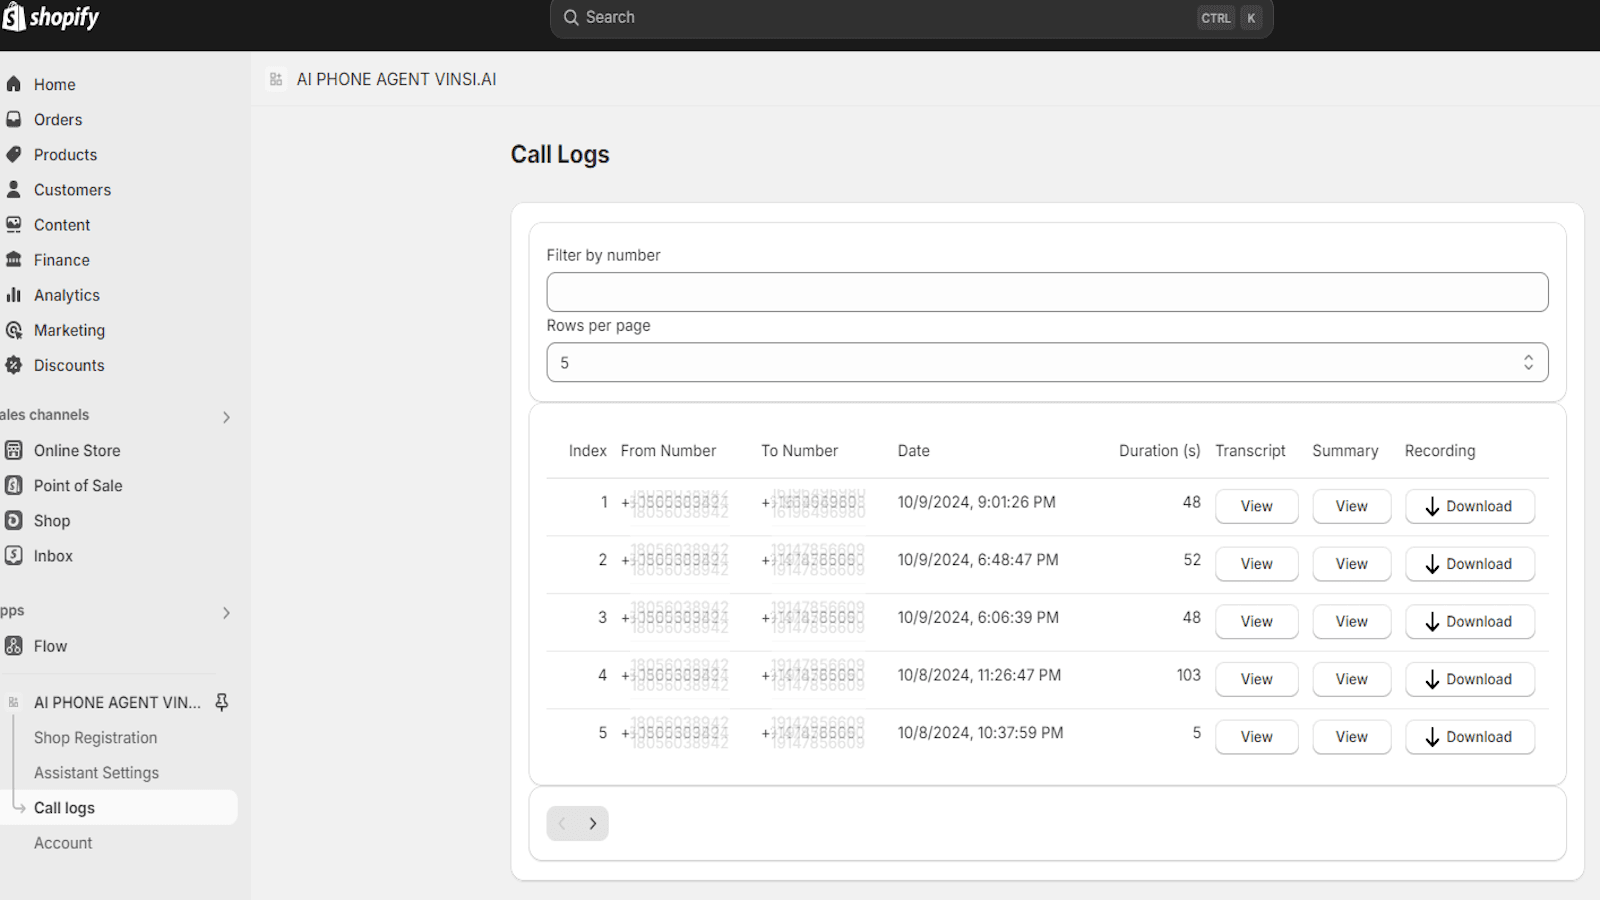This screenshot has height=900, width=1600.
Task: Switch to the Assistant Settings page
Action: coord(96,772)
